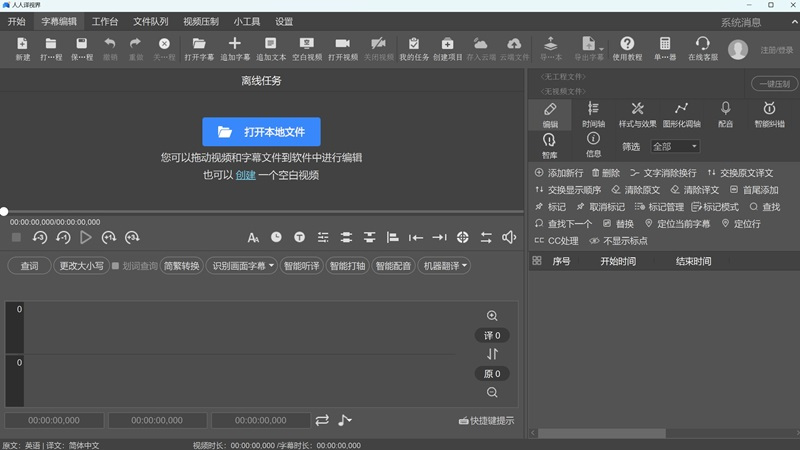Click the video progress slider handle

4,211
